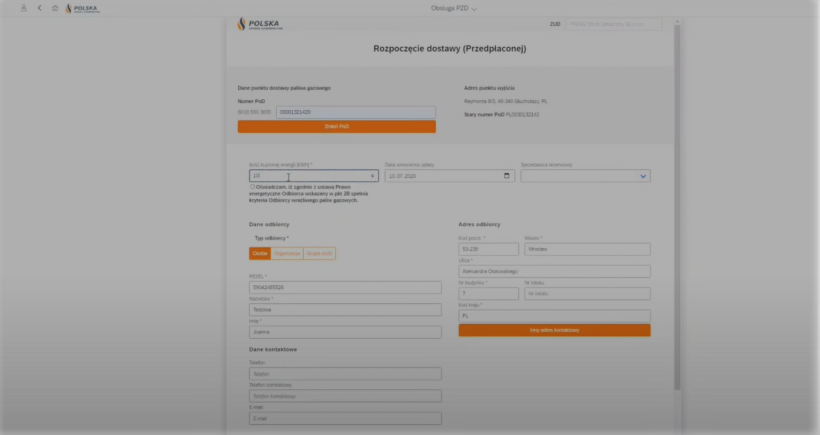Screen dimensions: 820x435
Task: Click the Nr lokalu field
Action: coord(587,294)
